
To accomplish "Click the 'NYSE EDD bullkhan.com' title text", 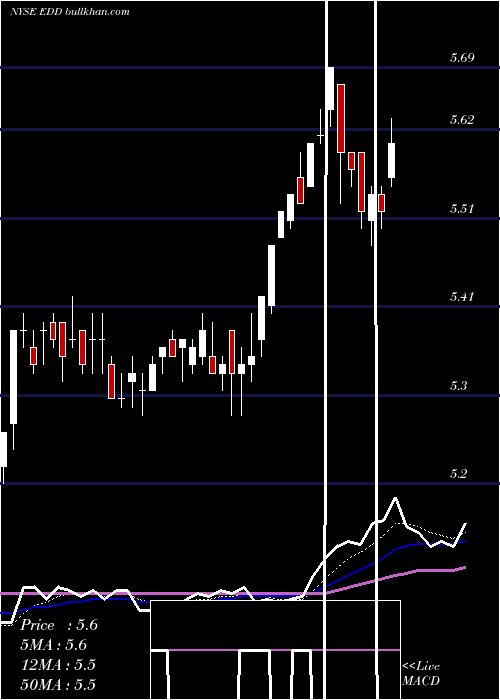I will click(70, 11).
